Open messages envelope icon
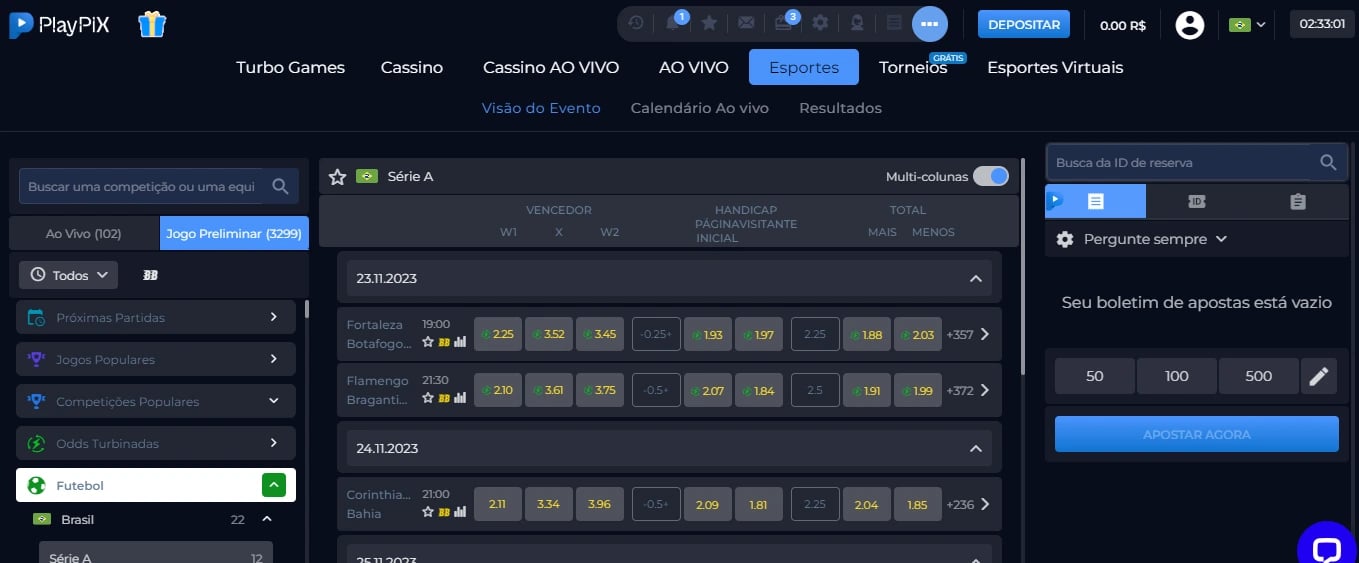 click(x=746, y=23)
